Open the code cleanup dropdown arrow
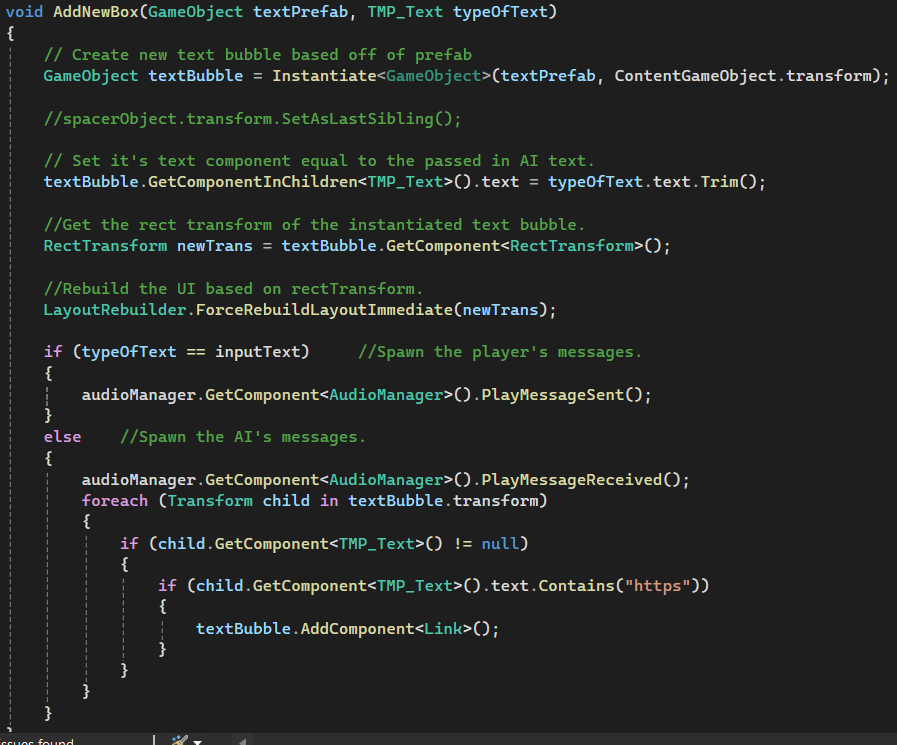897x745 pixels. point(197,742)
